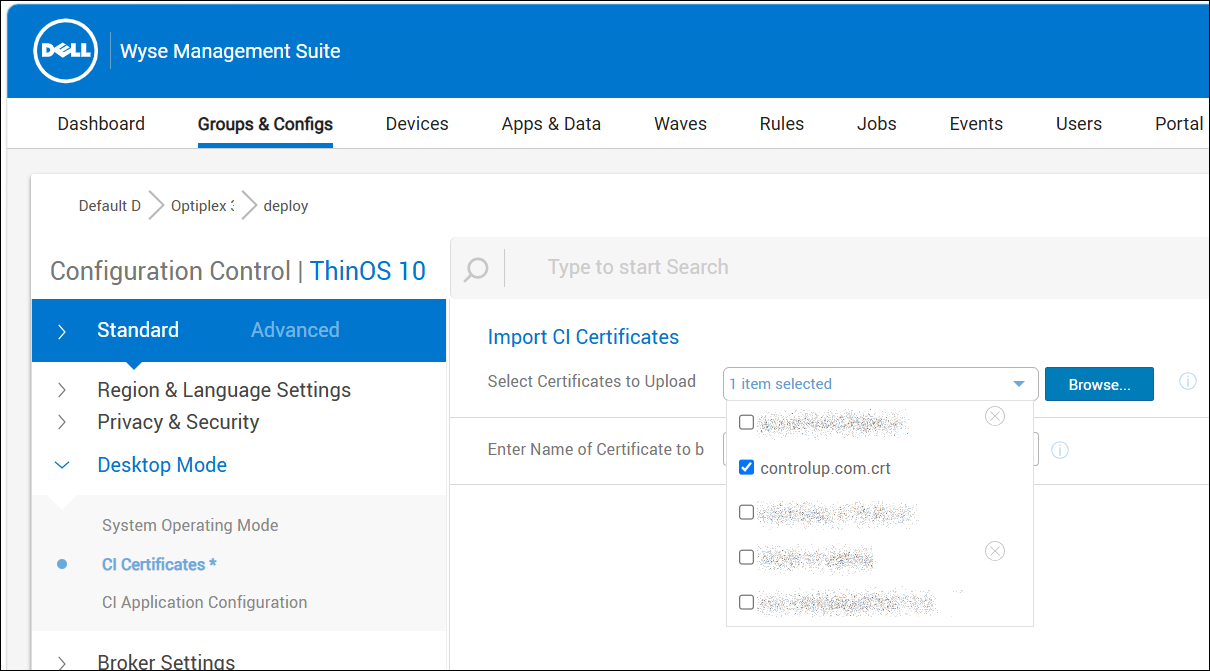Open CI Application Configuration
The height and width of the screenshot is (671, 1210).
tap(204, 602)
